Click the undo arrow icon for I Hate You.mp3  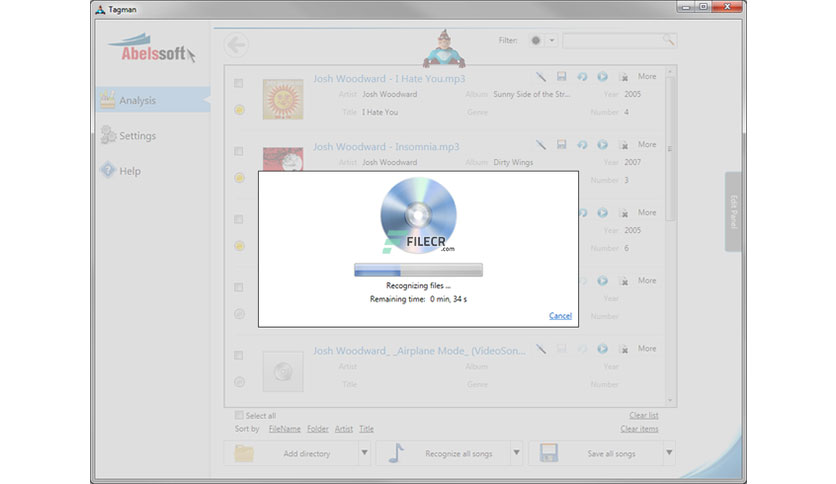tap(582, 77)
